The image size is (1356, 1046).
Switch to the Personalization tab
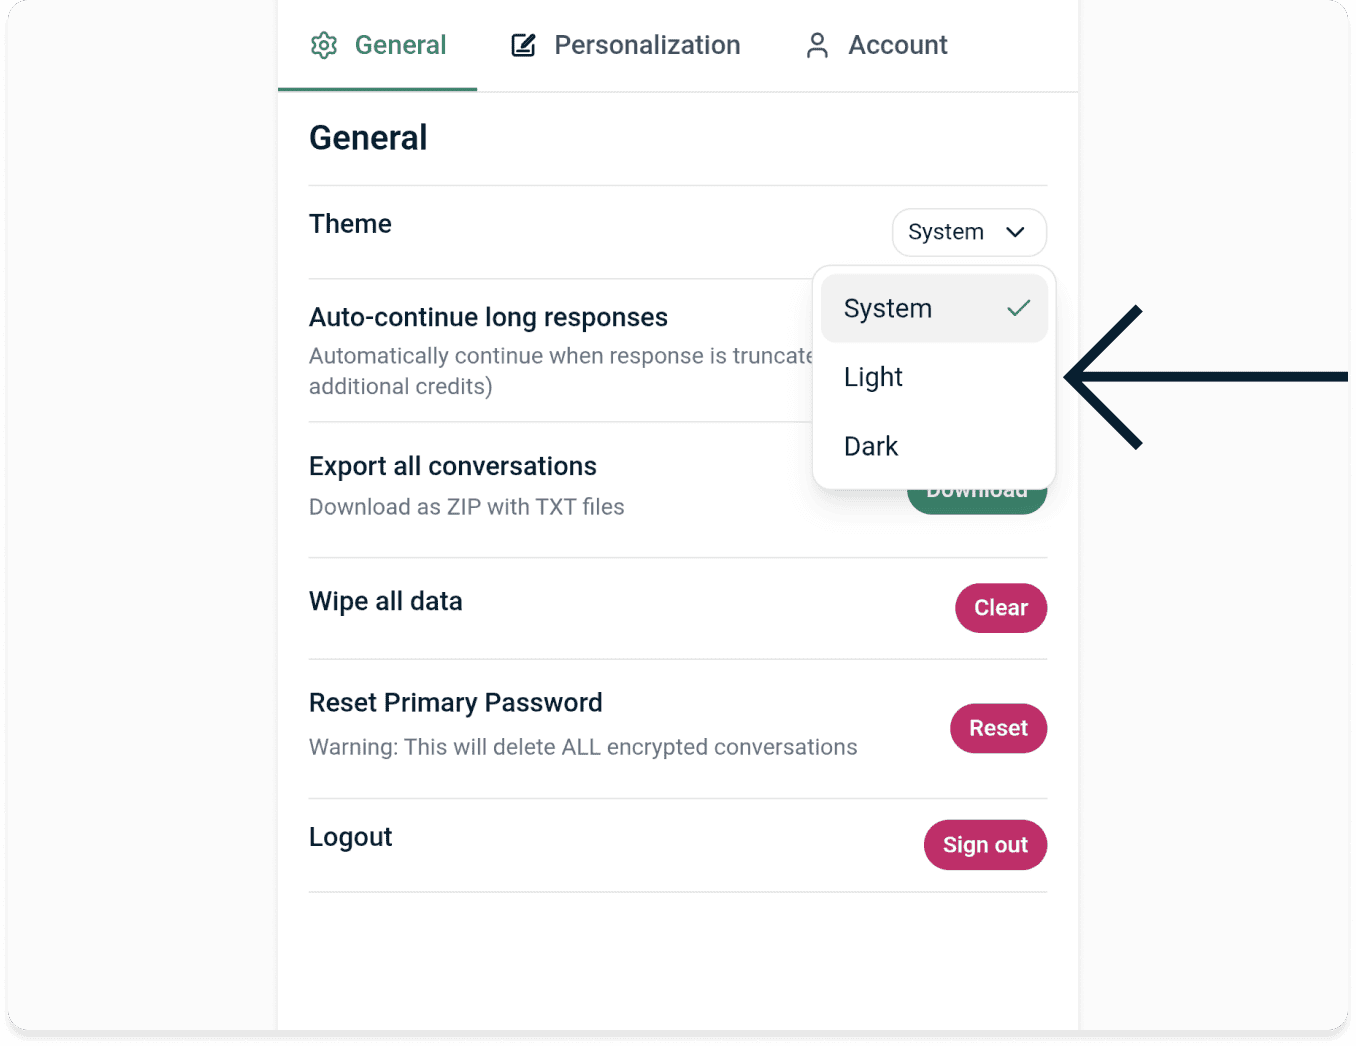pyautogui.click(x=646, y=44)
